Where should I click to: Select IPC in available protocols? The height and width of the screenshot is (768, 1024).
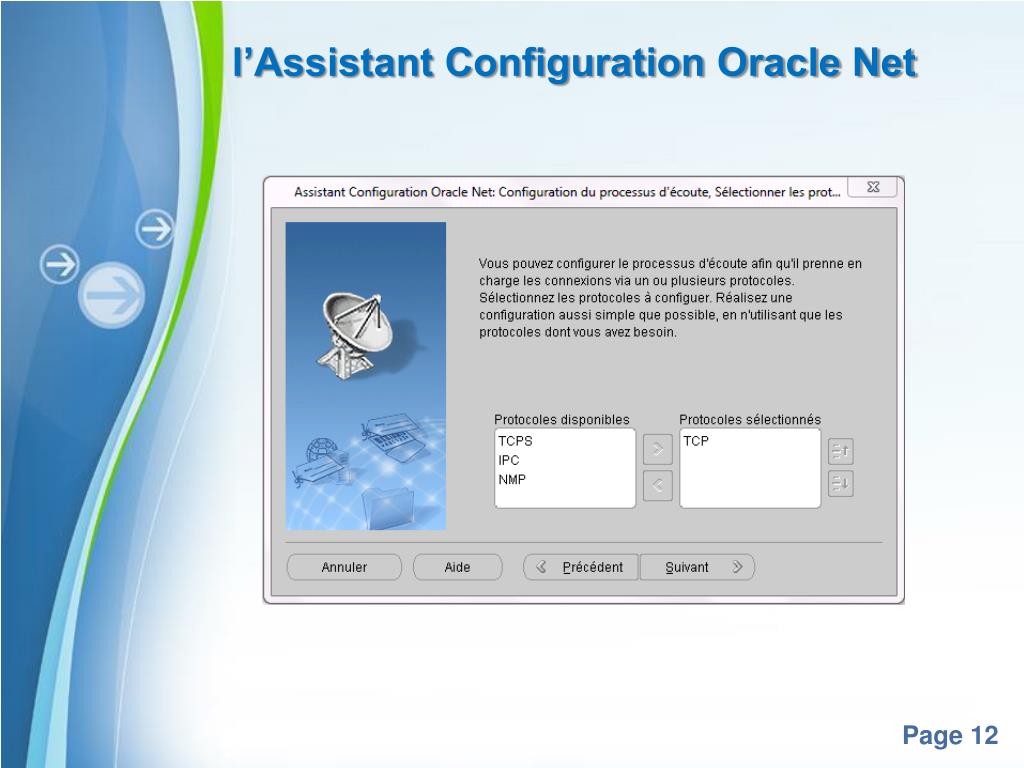[509, 460]
